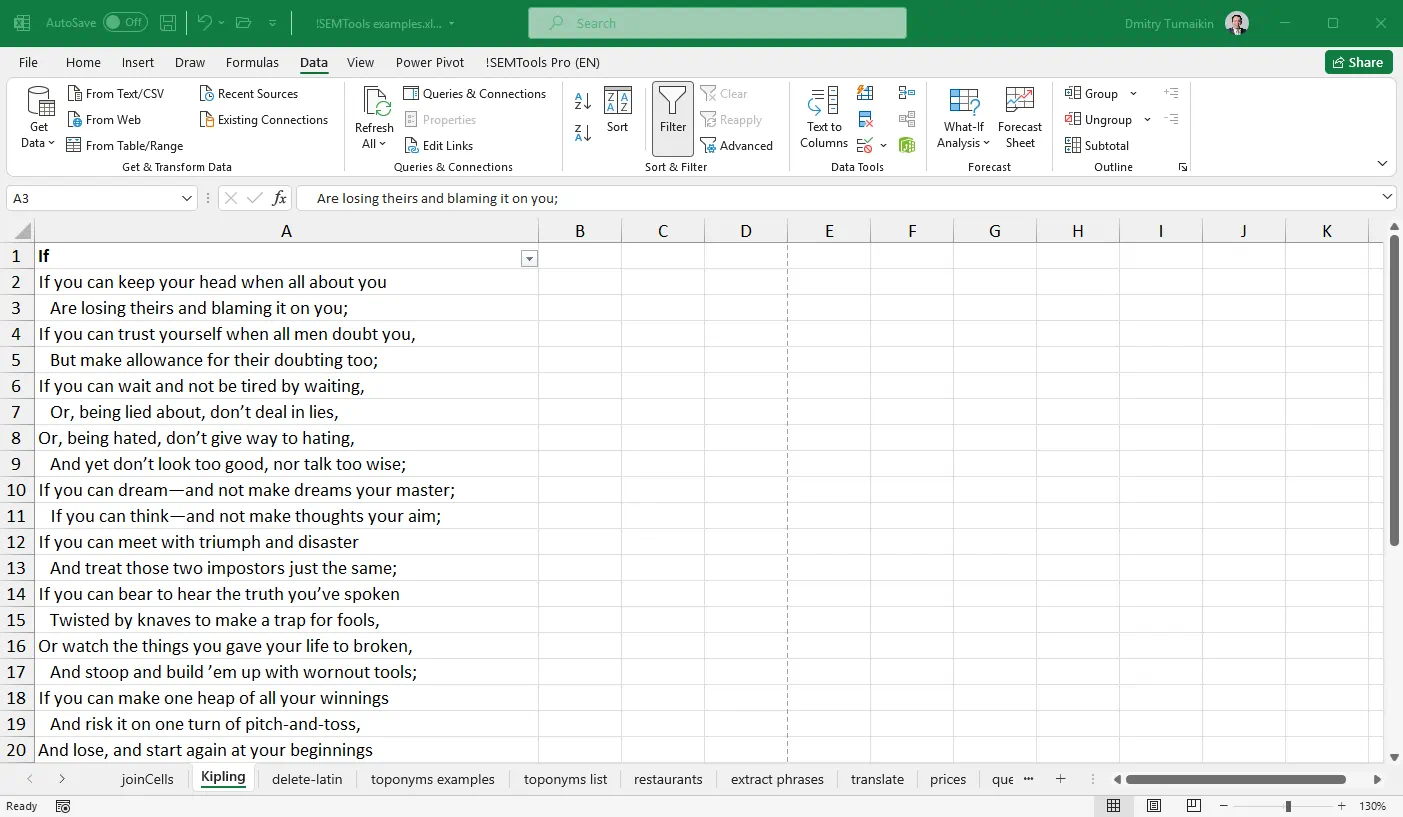The image size is (1403, 817).
Task: Open Customize Quick Access Toolbar dropdown
Action: tap(273, 22)
